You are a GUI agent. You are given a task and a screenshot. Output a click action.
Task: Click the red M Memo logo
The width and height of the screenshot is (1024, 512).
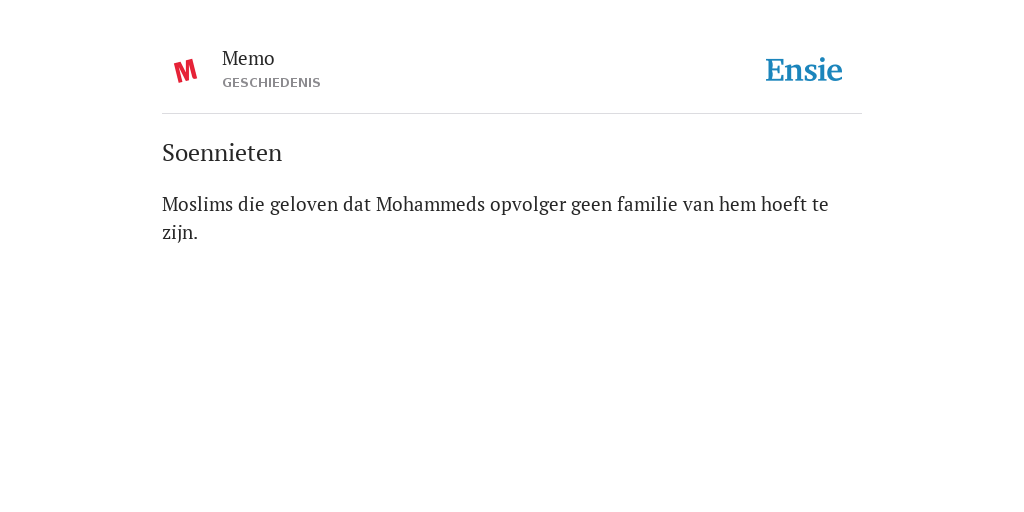tap(185, 71)
